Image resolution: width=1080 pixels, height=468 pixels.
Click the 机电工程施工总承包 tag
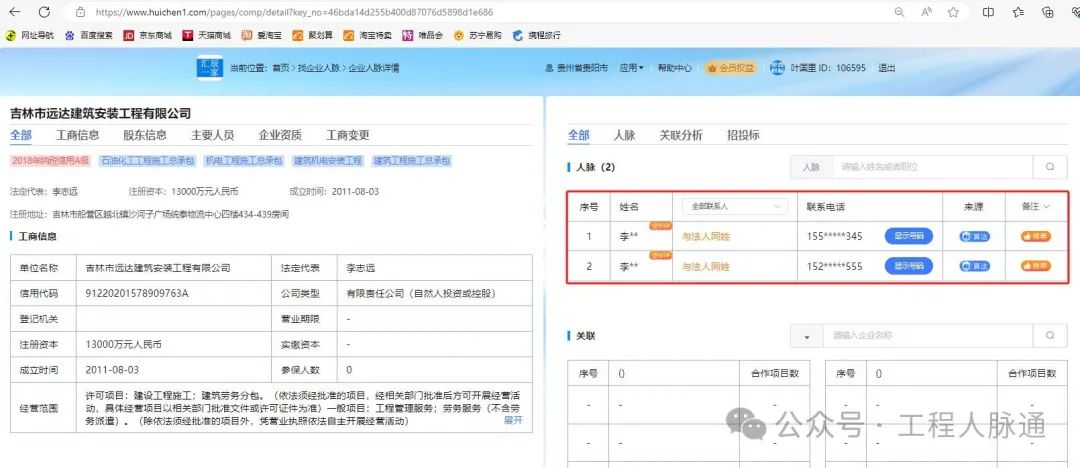pos(244,161)
